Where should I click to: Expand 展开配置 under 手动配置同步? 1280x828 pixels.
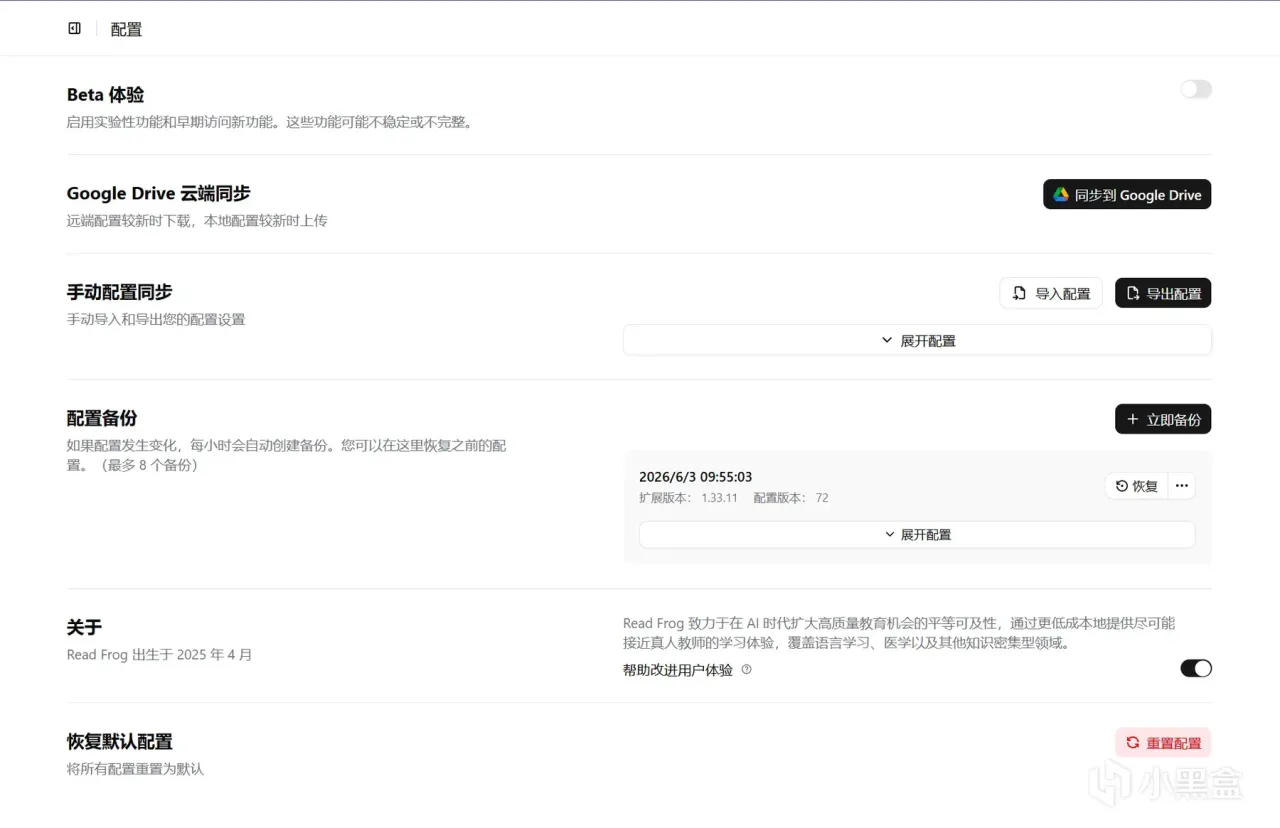(x=917, y=340)
